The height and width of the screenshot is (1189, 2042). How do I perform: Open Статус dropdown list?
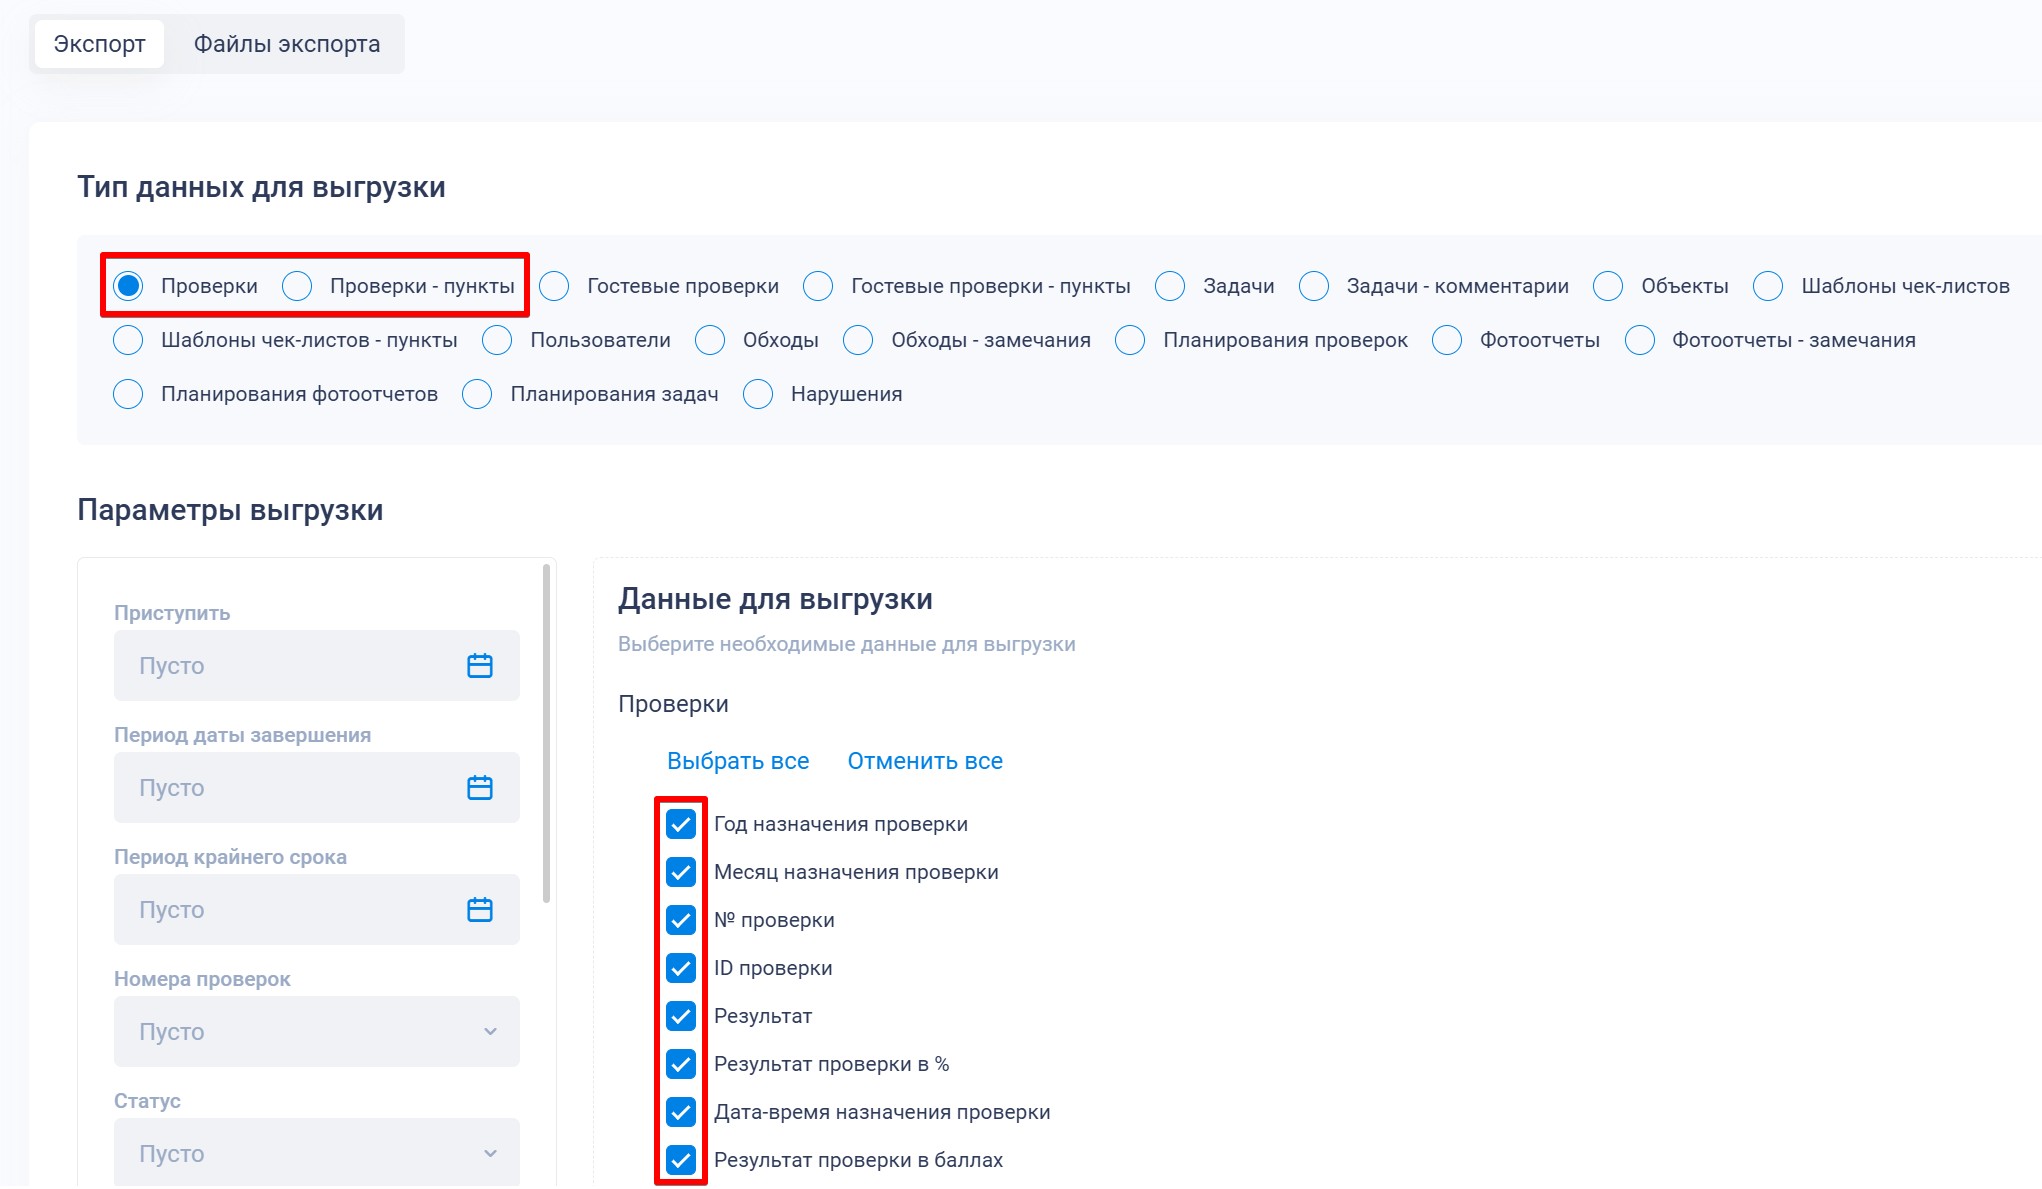[x=316, y=1153]
